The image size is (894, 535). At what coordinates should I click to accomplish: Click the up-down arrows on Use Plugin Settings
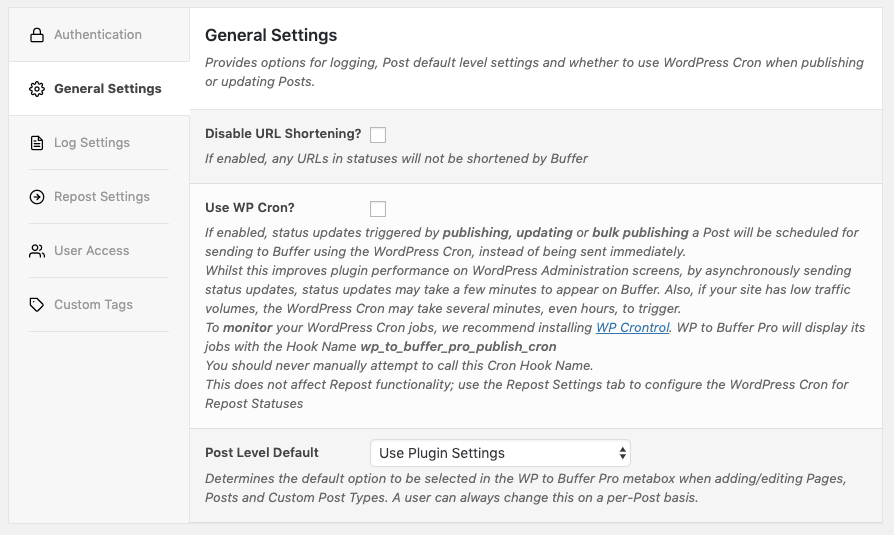click(623, 453)
